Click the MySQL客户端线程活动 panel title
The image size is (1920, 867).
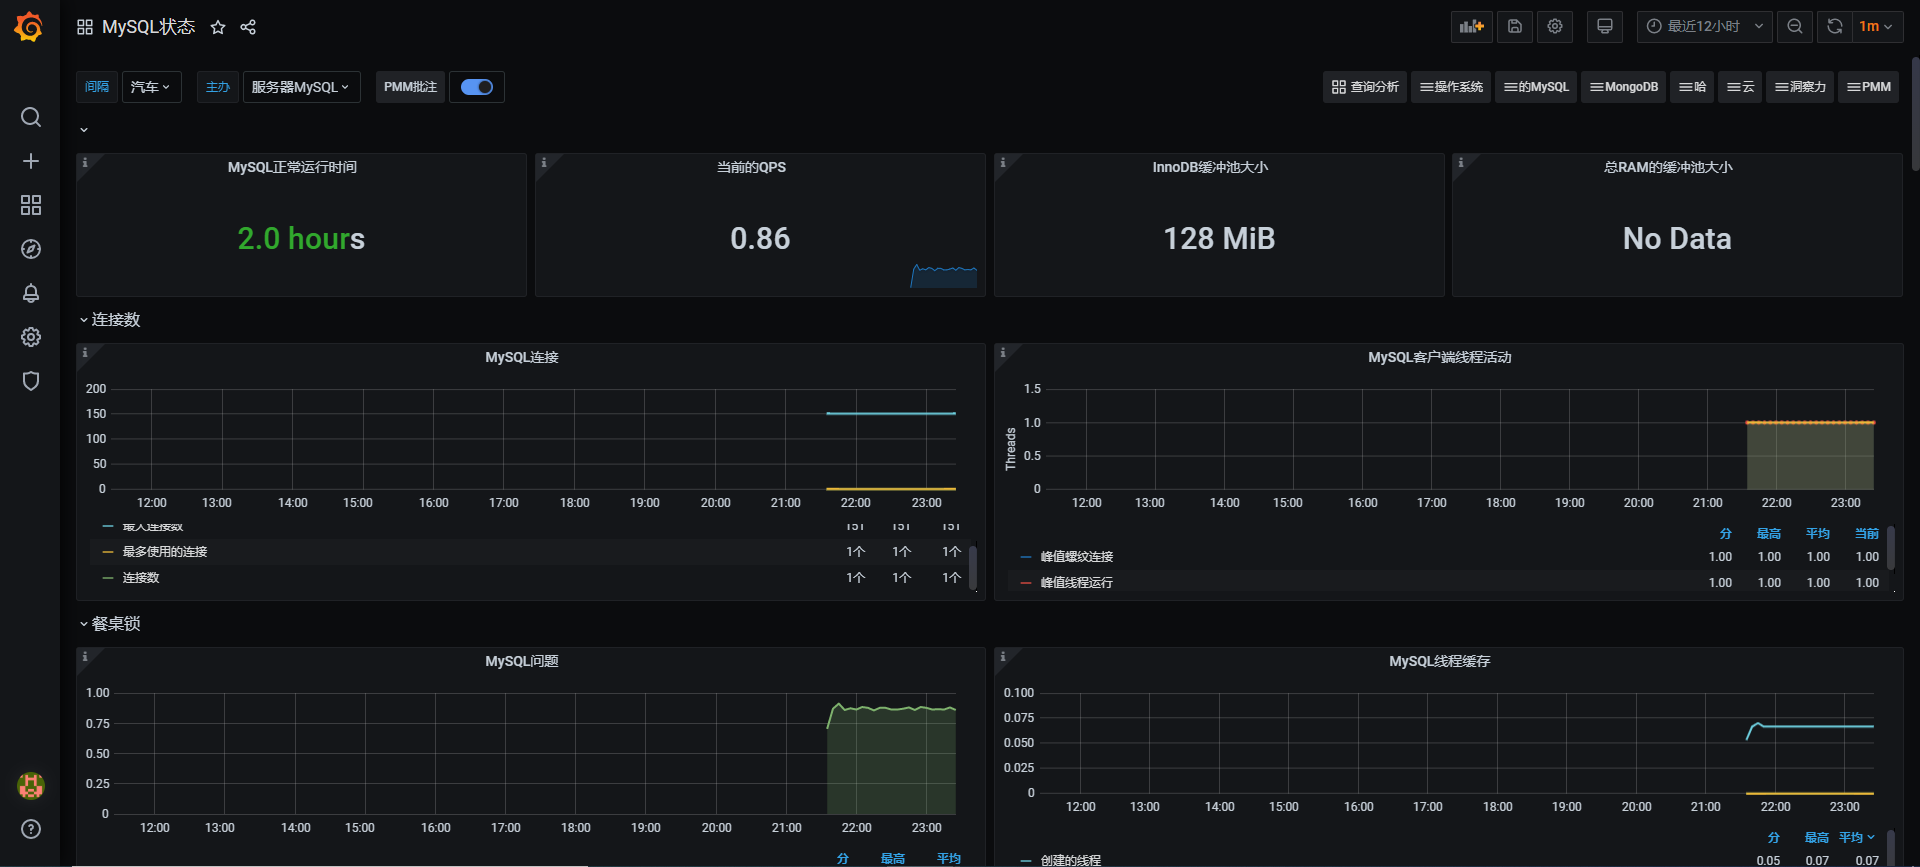[1440, 357]
